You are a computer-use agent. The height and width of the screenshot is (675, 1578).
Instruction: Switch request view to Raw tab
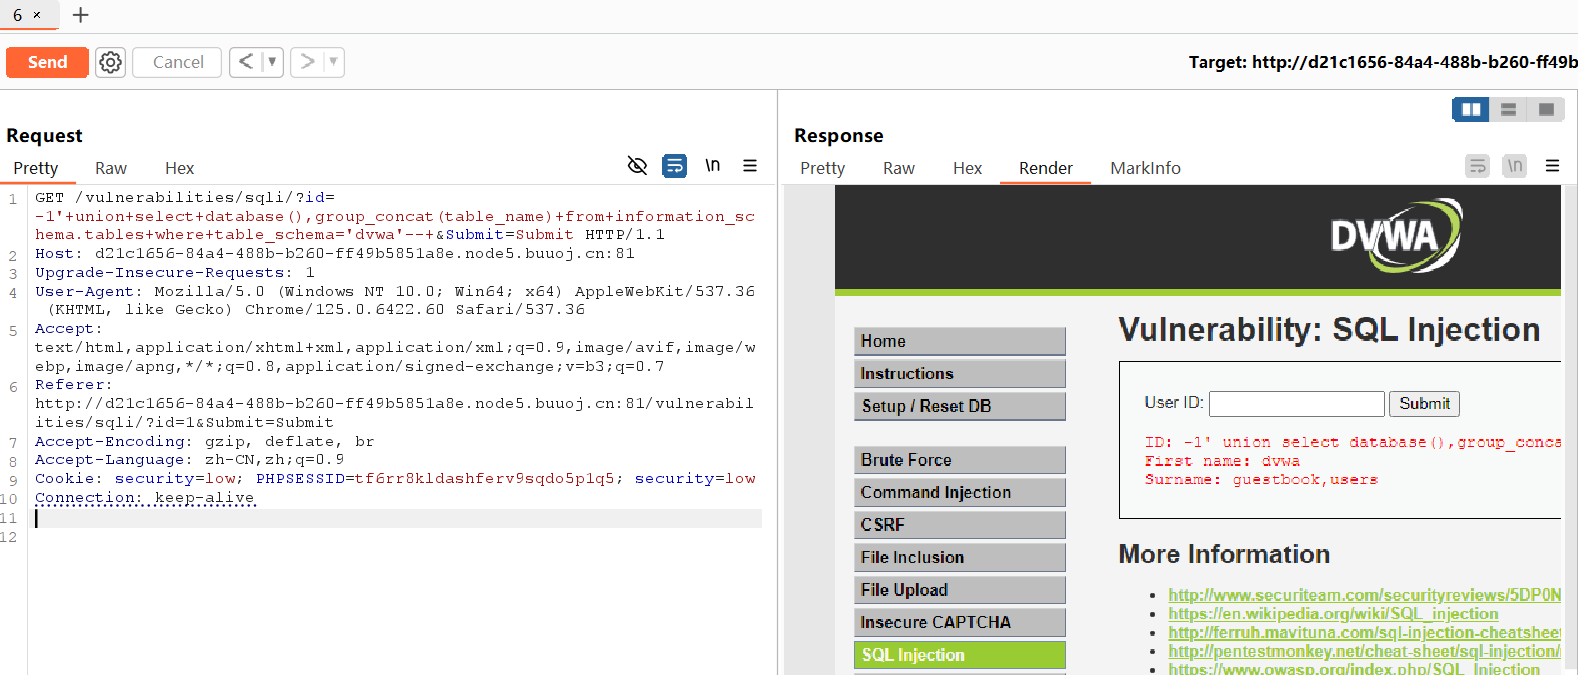pos(111,168)
